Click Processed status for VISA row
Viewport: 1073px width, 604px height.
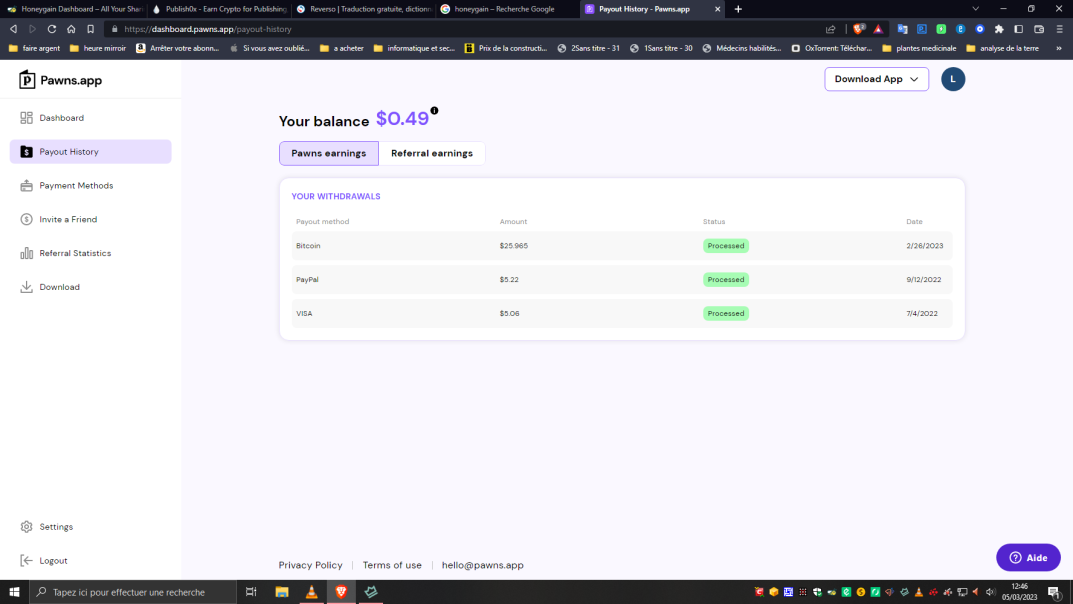(x=725, y=313)
